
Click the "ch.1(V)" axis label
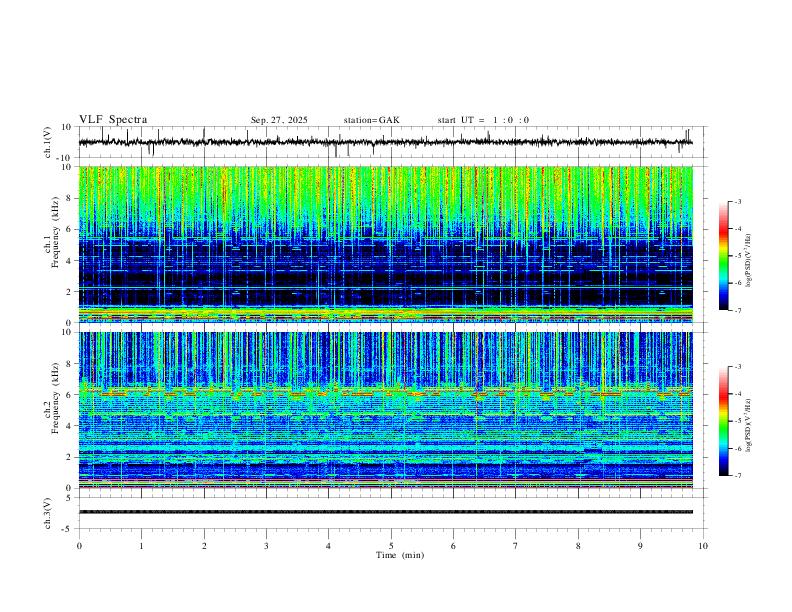[x=48, y=142]
